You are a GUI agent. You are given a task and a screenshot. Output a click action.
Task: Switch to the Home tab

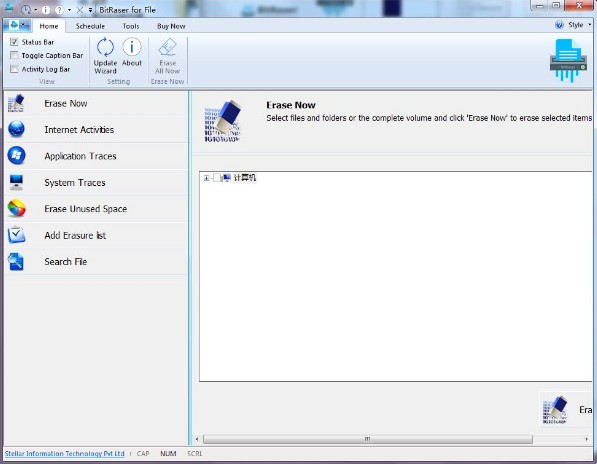click(x=49, y=26)
